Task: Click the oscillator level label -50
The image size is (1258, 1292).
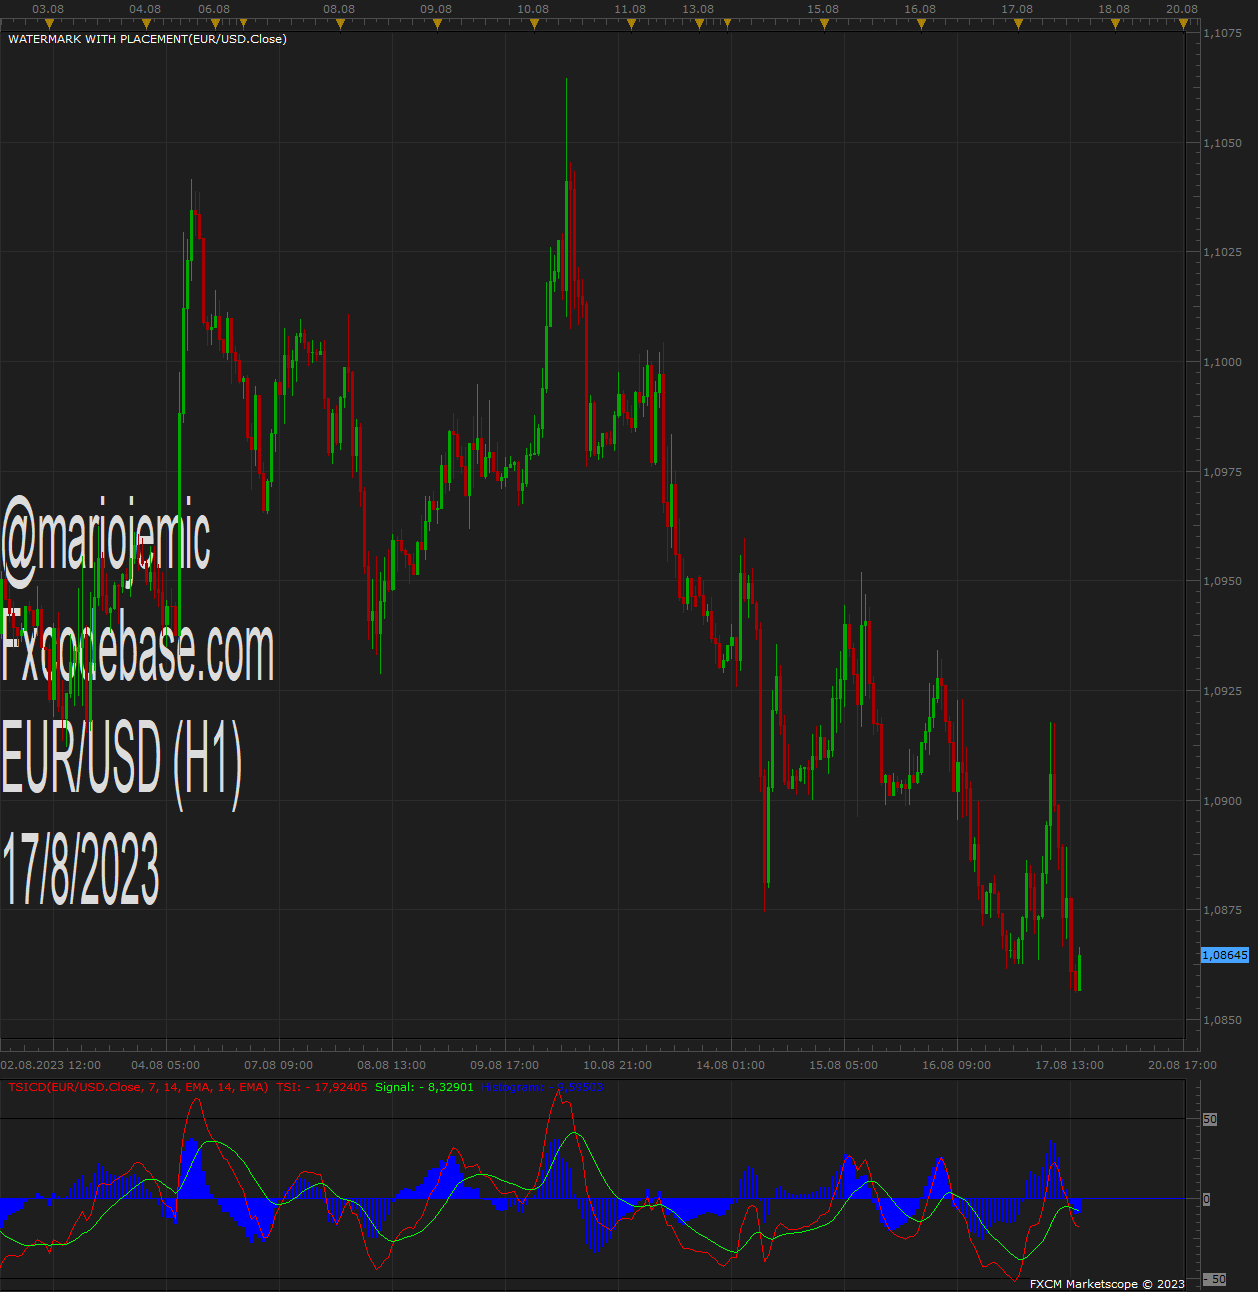Action: [x=1214, y=1279]
